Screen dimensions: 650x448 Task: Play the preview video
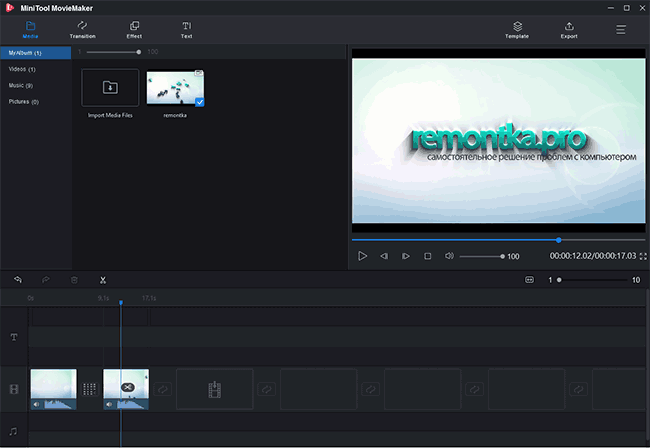tap(362, 256)
